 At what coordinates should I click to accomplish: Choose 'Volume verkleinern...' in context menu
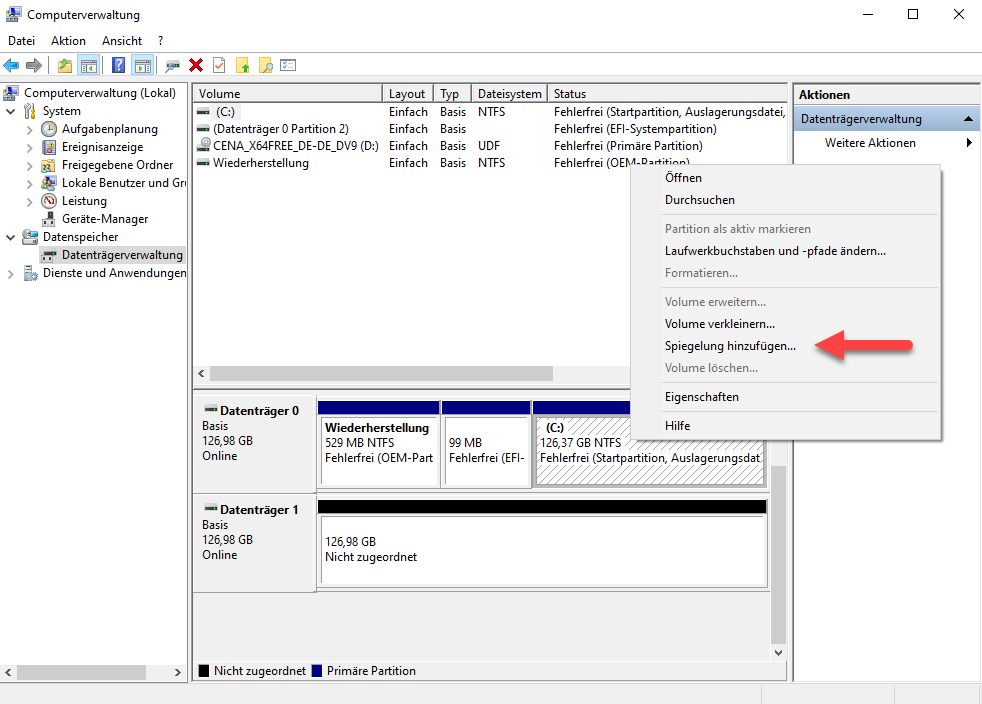tap(719, 324)
